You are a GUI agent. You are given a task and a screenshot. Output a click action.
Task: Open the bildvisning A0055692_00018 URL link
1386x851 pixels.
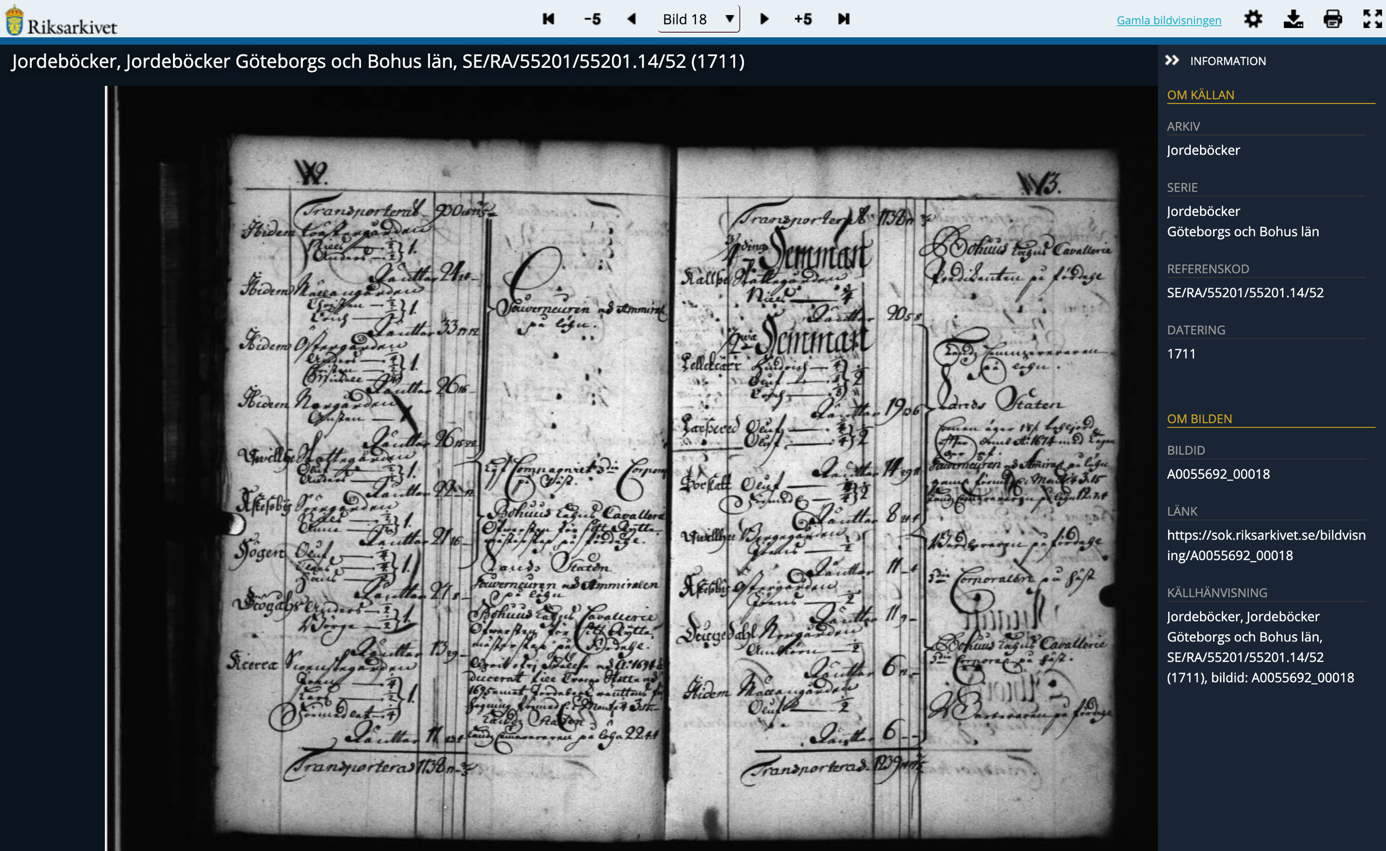tap(1266, 546)
